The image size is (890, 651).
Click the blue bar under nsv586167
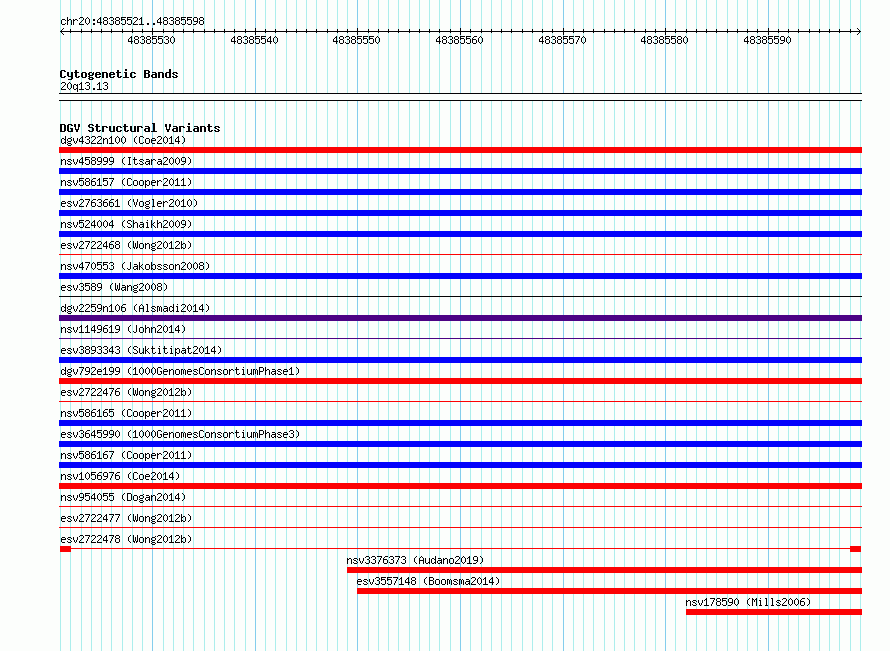pyautogui.click(x=460, y=465)
